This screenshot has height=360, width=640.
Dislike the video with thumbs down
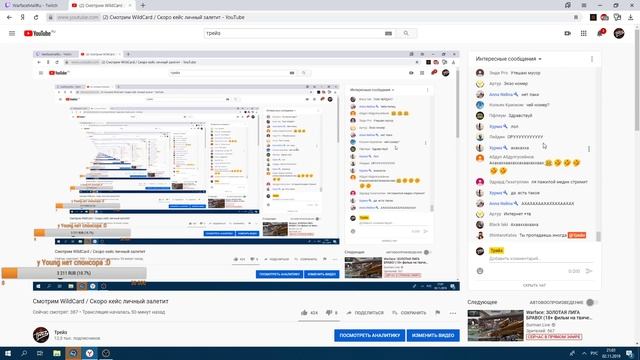pyautogui.click(x=329, y=313)
